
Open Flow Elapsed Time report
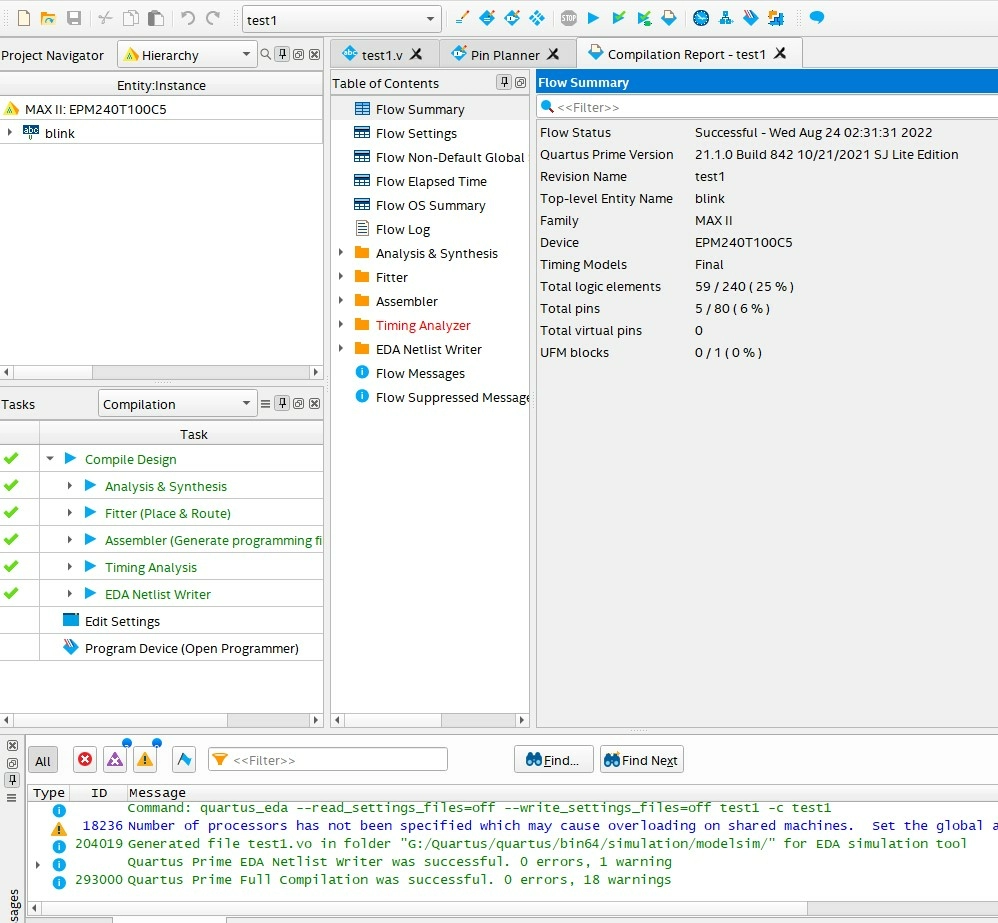431,181
